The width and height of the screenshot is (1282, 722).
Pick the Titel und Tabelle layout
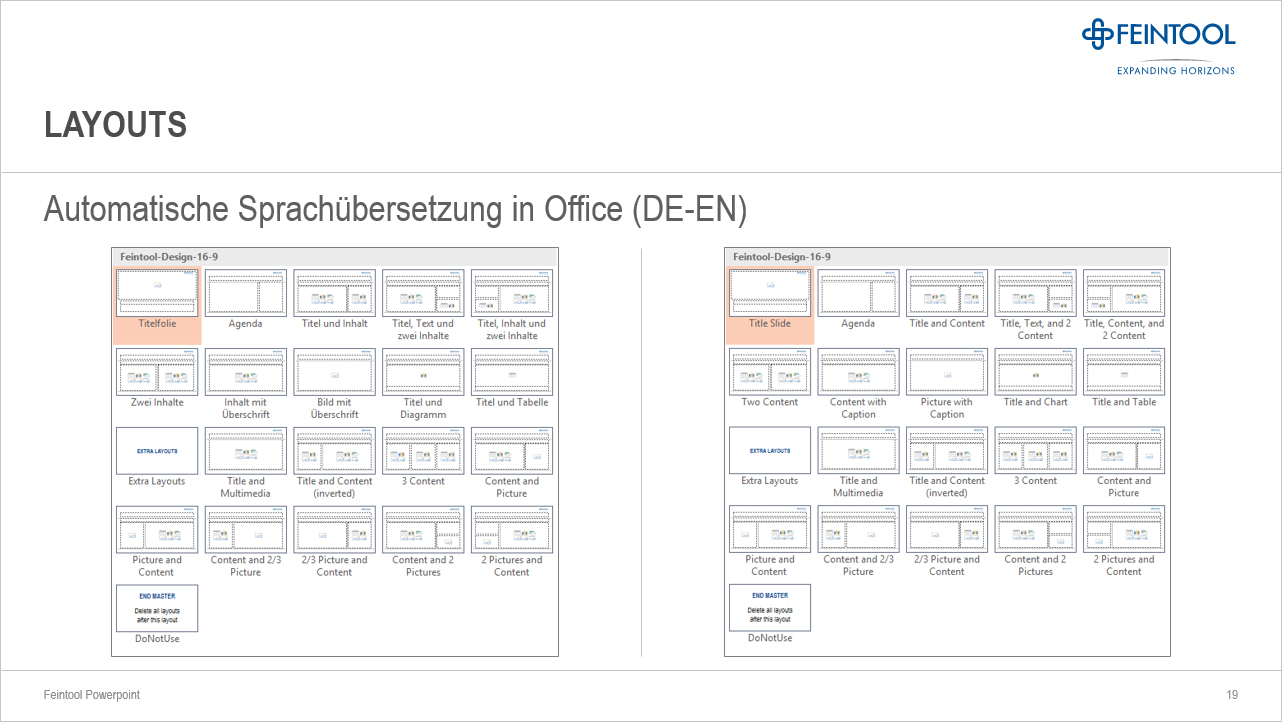(x=511, y=372)
